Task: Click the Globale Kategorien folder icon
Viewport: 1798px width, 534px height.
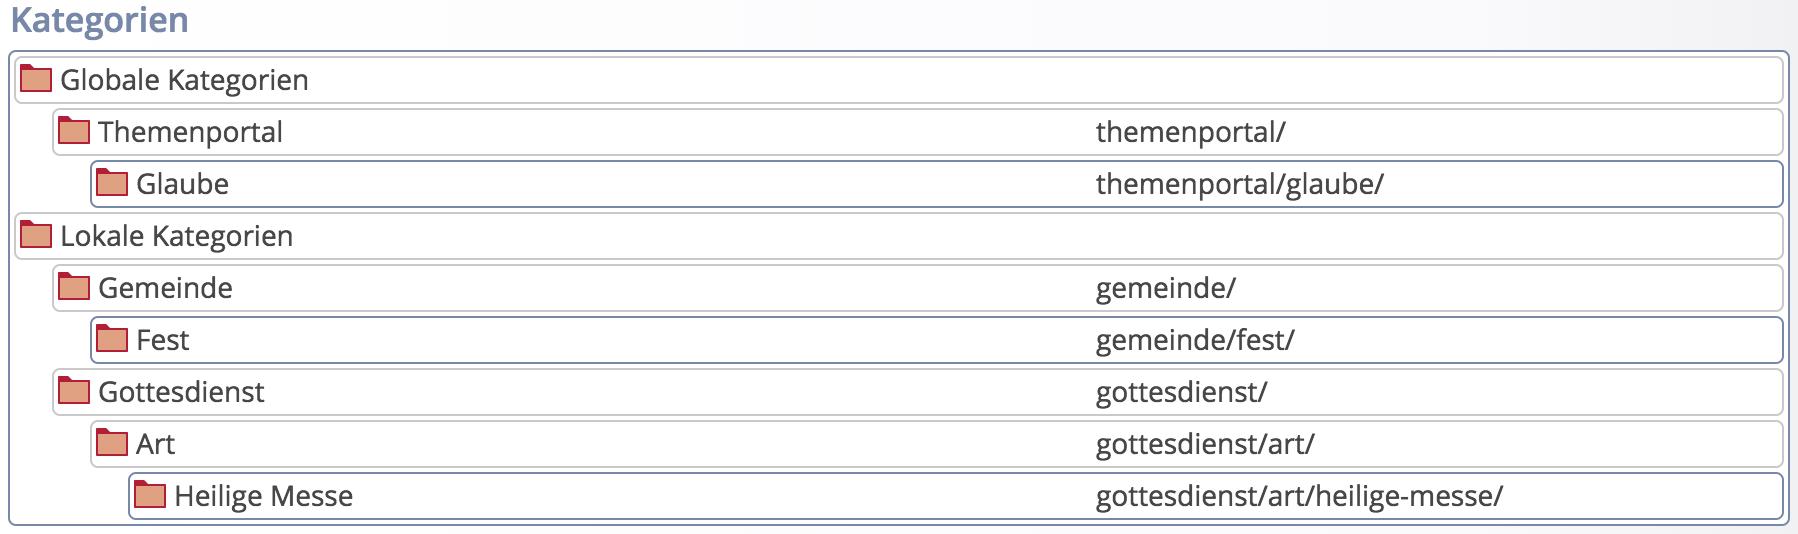Action: click(36, 79)
